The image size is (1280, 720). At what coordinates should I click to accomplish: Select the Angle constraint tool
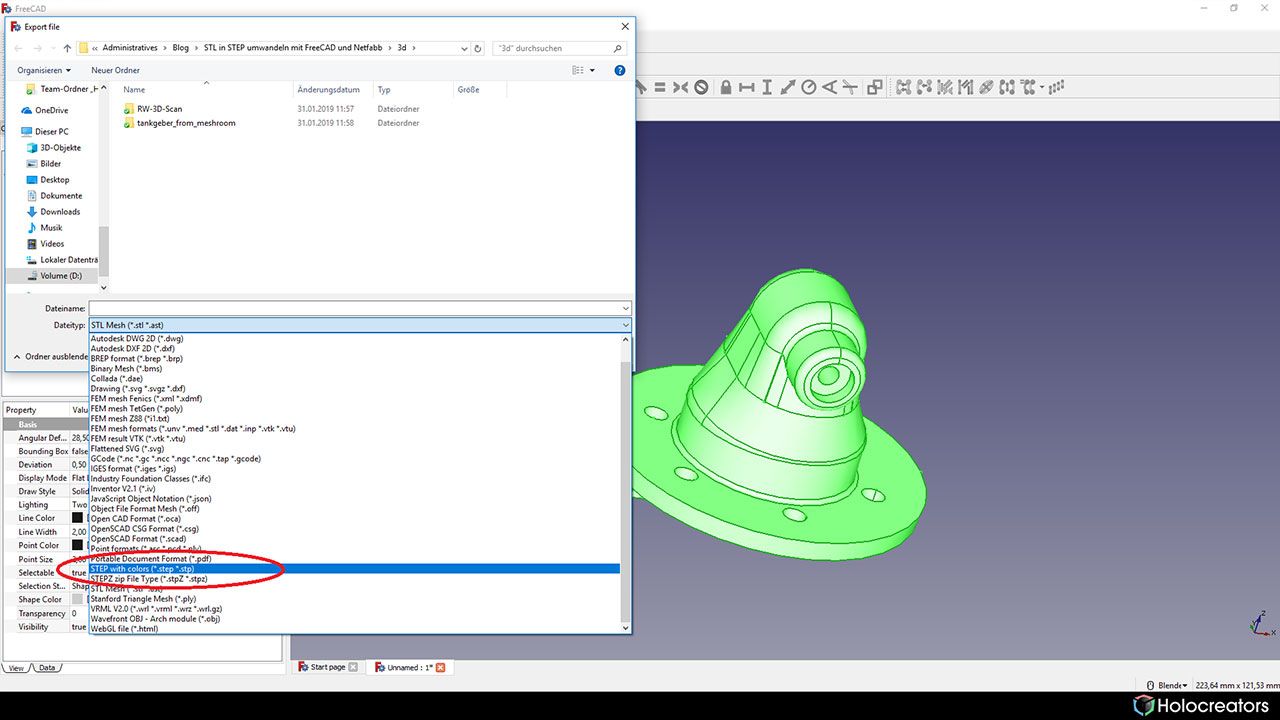point(828,87)
